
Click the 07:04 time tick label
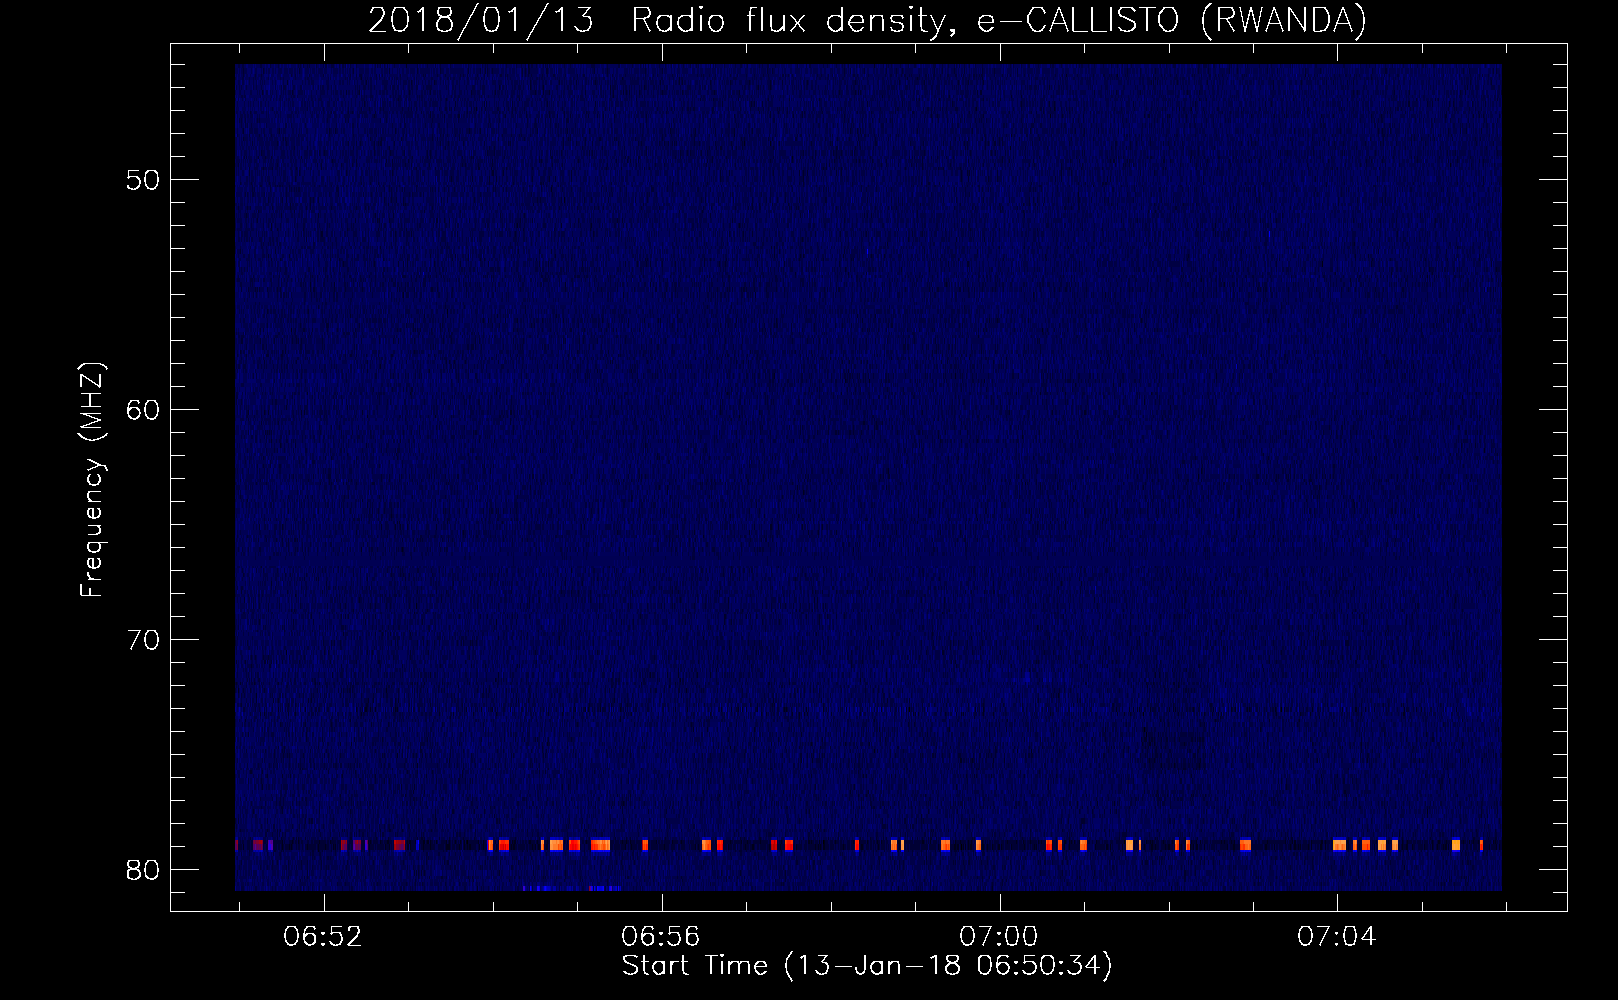point(1337,937)
